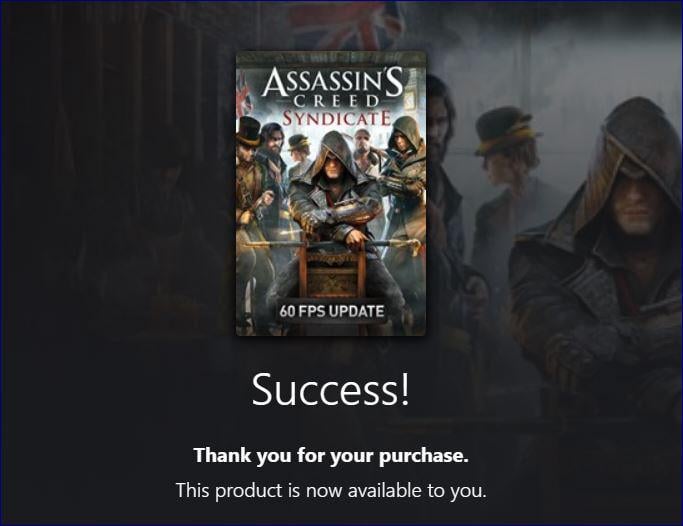
Task: Click the Thank you for your purchase text
Action: 331,455
